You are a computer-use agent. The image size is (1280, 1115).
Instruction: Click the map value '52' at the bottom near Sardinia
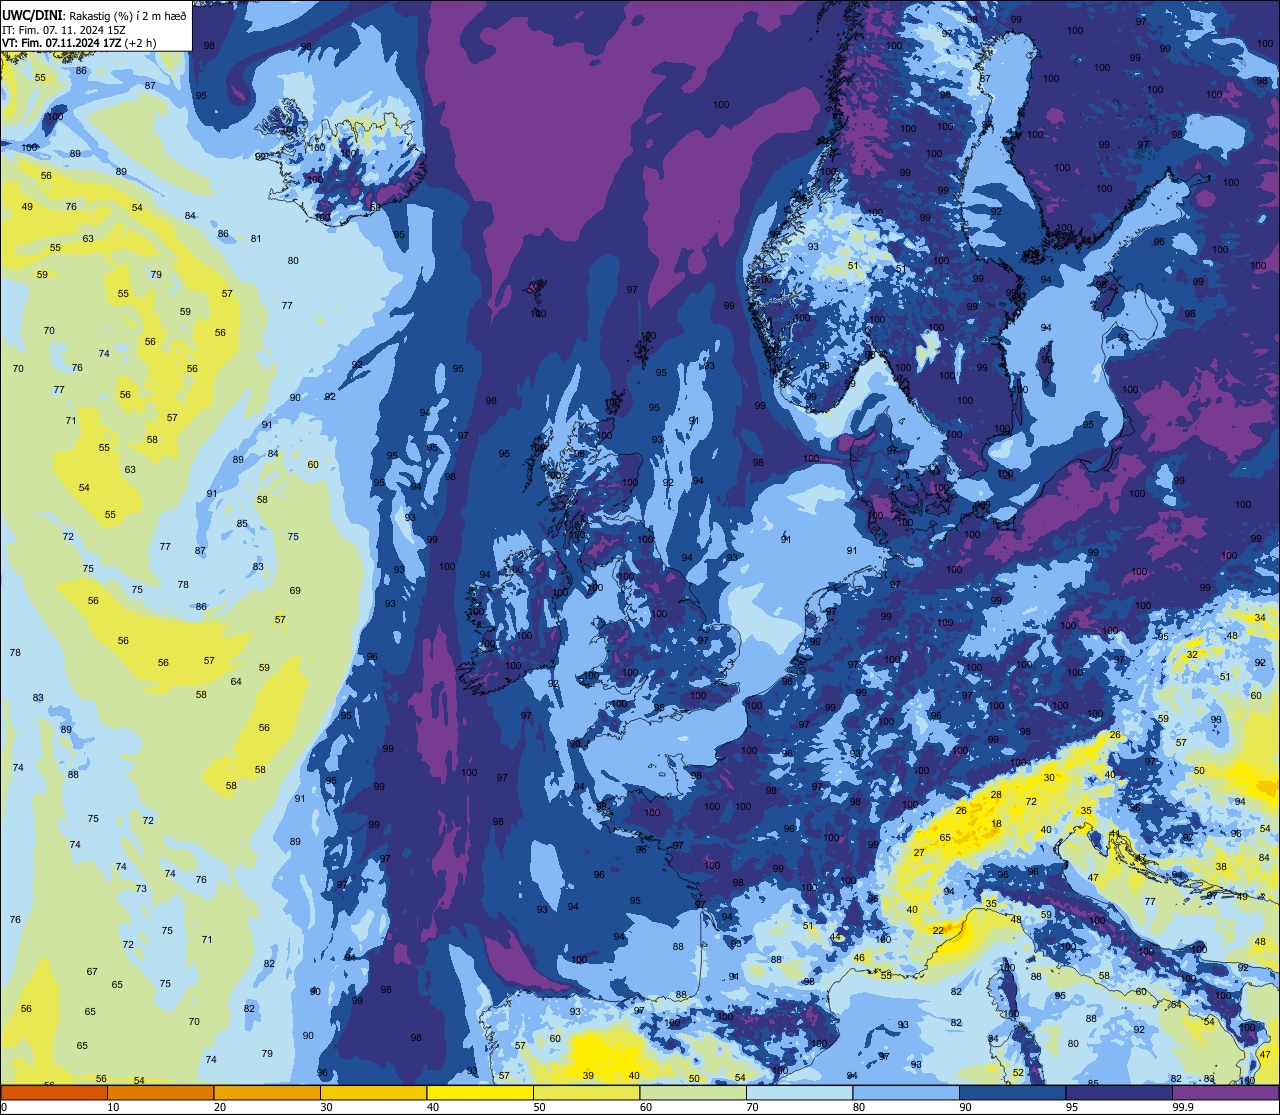click(x=1018, y=1073)
